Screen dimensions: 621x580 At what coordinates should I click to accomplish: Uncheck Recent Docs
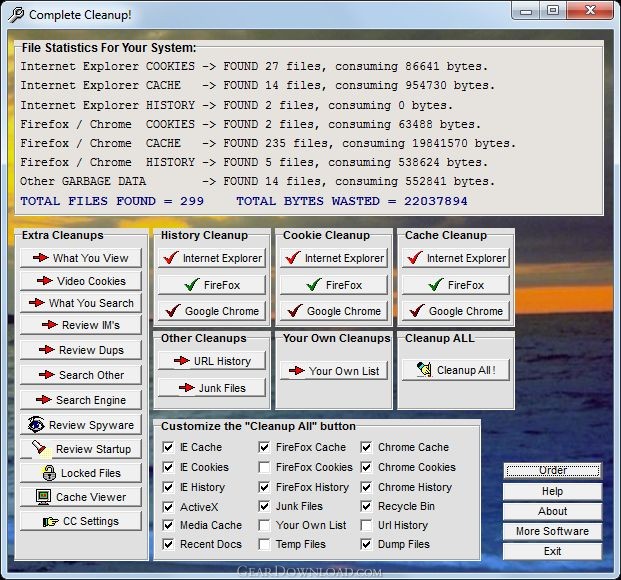pyautogui.click(x=168, y=544)
